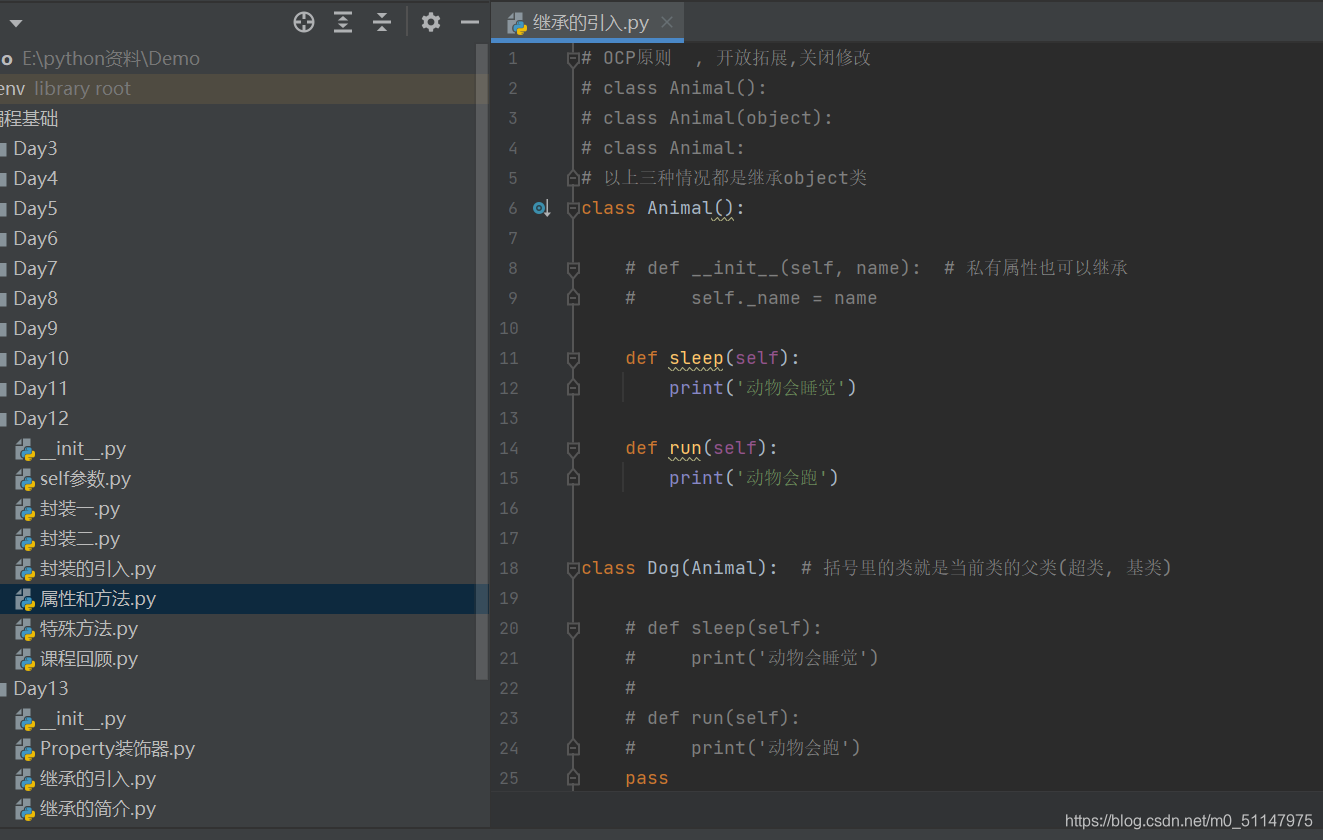
Task: Click Python file icon of 课程回顾.py
Action: pos(25,659)
